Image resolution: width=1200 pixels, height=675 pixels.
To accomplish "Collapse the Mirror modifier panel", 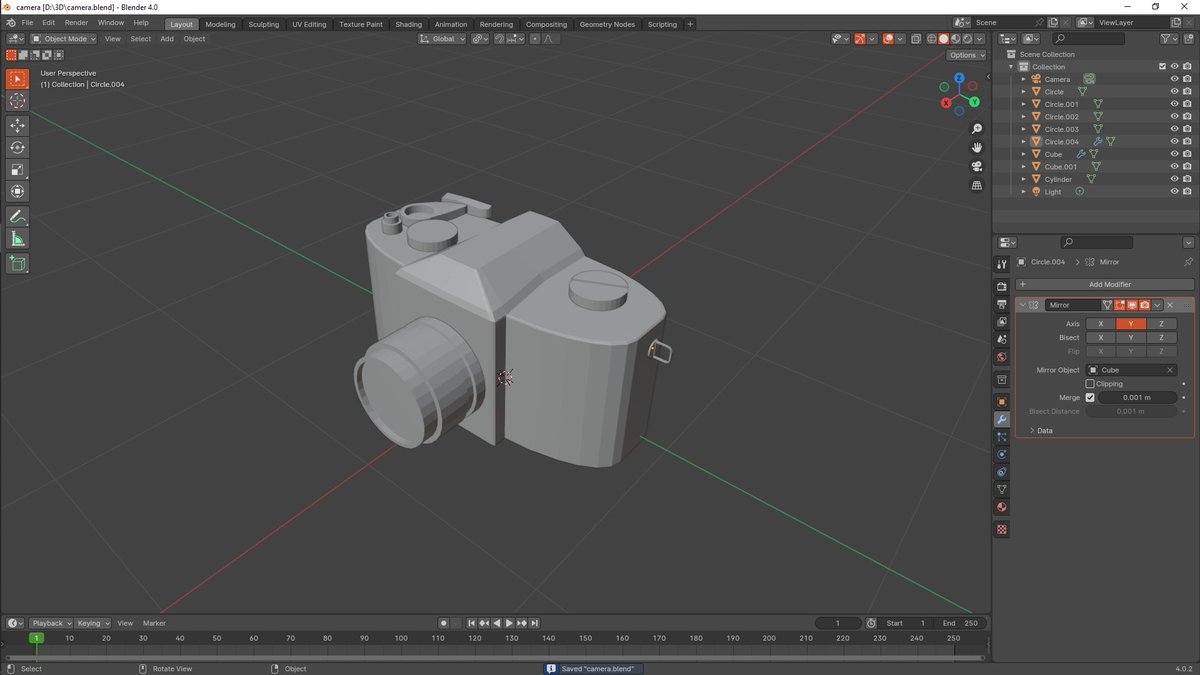I will coord(1022,305).
